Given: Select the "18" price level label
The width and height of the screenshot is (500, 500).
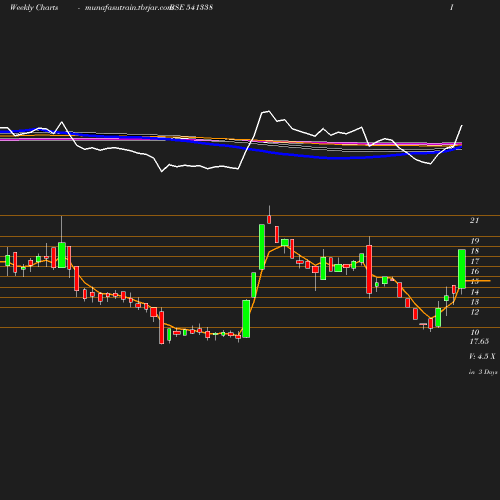Looking at the screenshot, I should [475, 251].
